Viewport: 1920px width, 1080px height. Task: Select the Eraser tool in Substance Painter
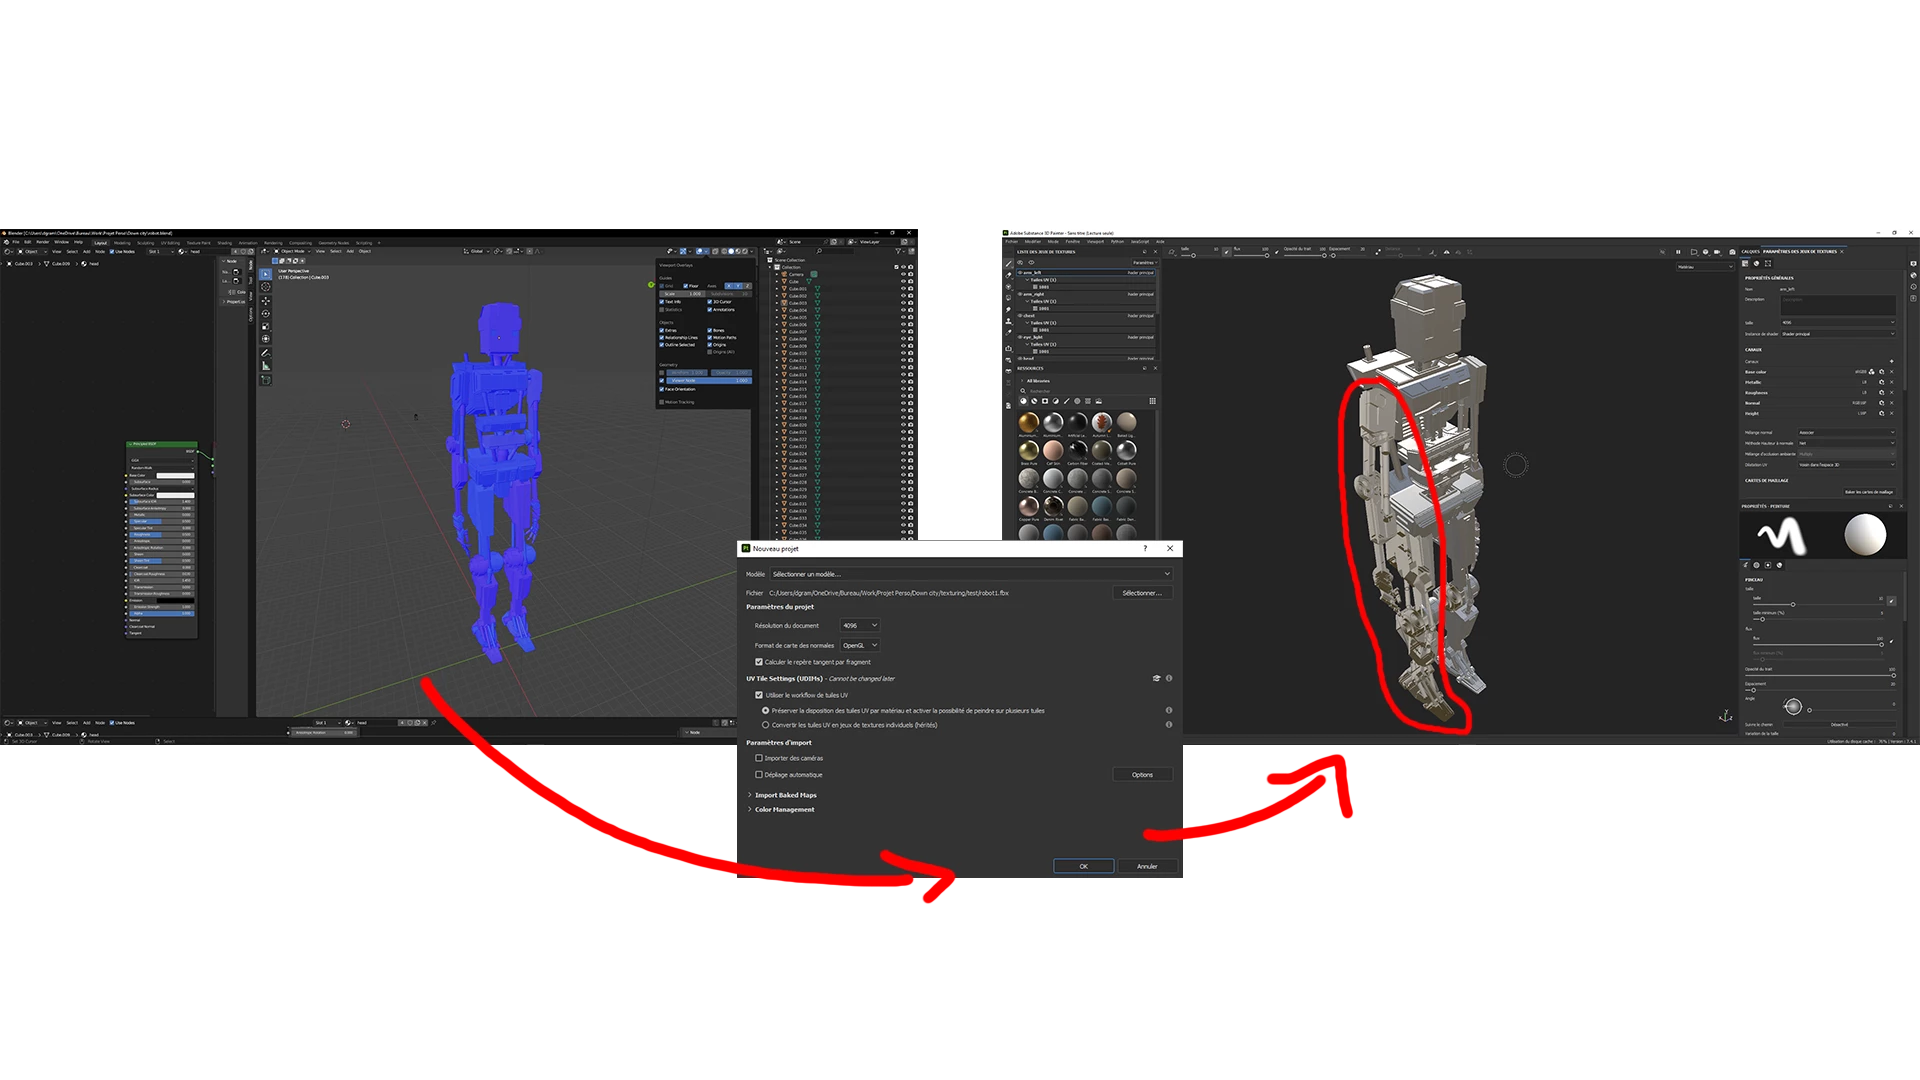click(1008, 275)
